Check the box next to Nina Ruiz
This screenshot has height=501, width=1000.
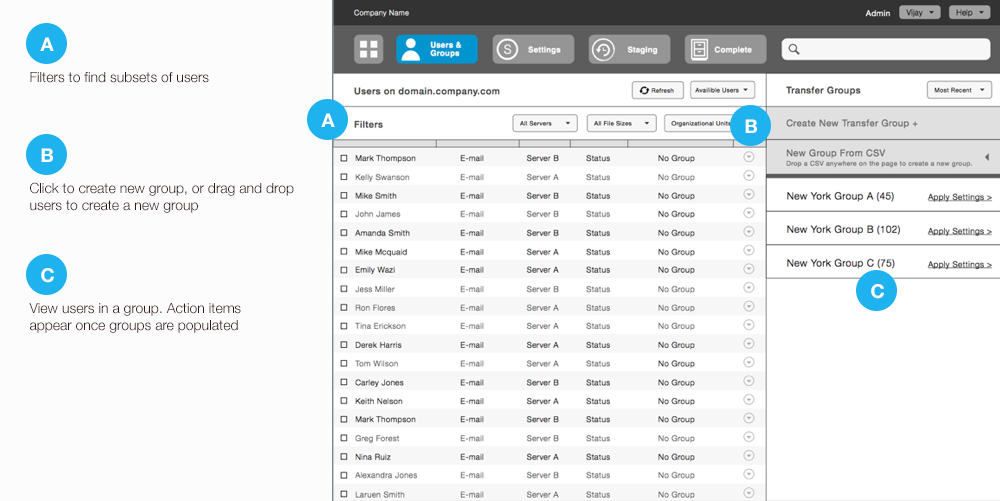coord(344,457)
